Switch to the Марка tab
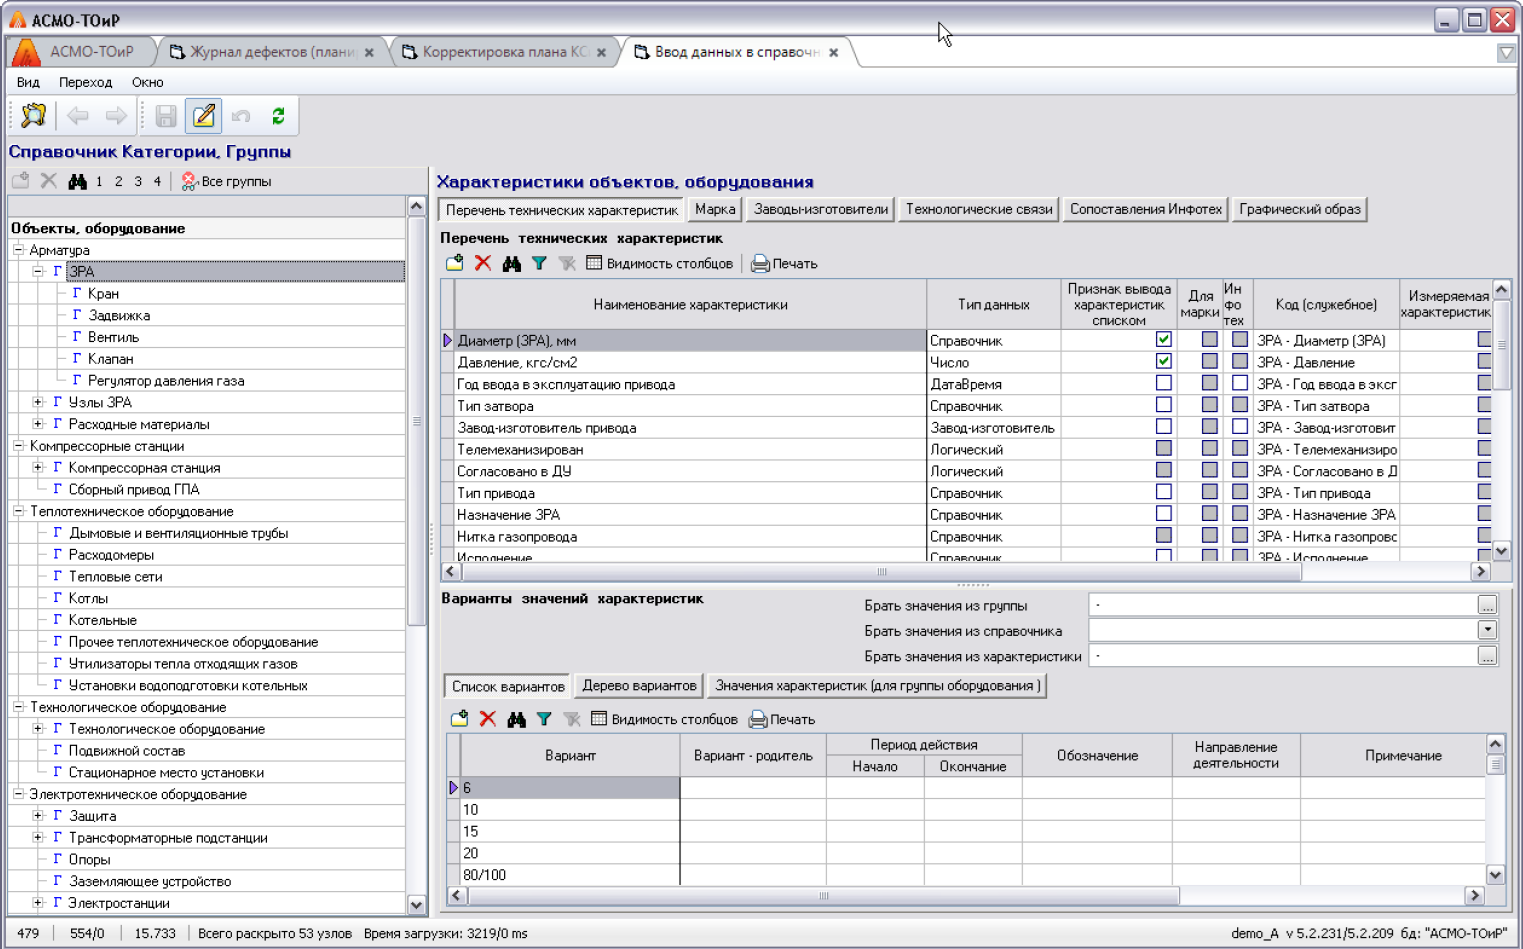Viewport: 1523px width, 949px height. coord(715,209)
